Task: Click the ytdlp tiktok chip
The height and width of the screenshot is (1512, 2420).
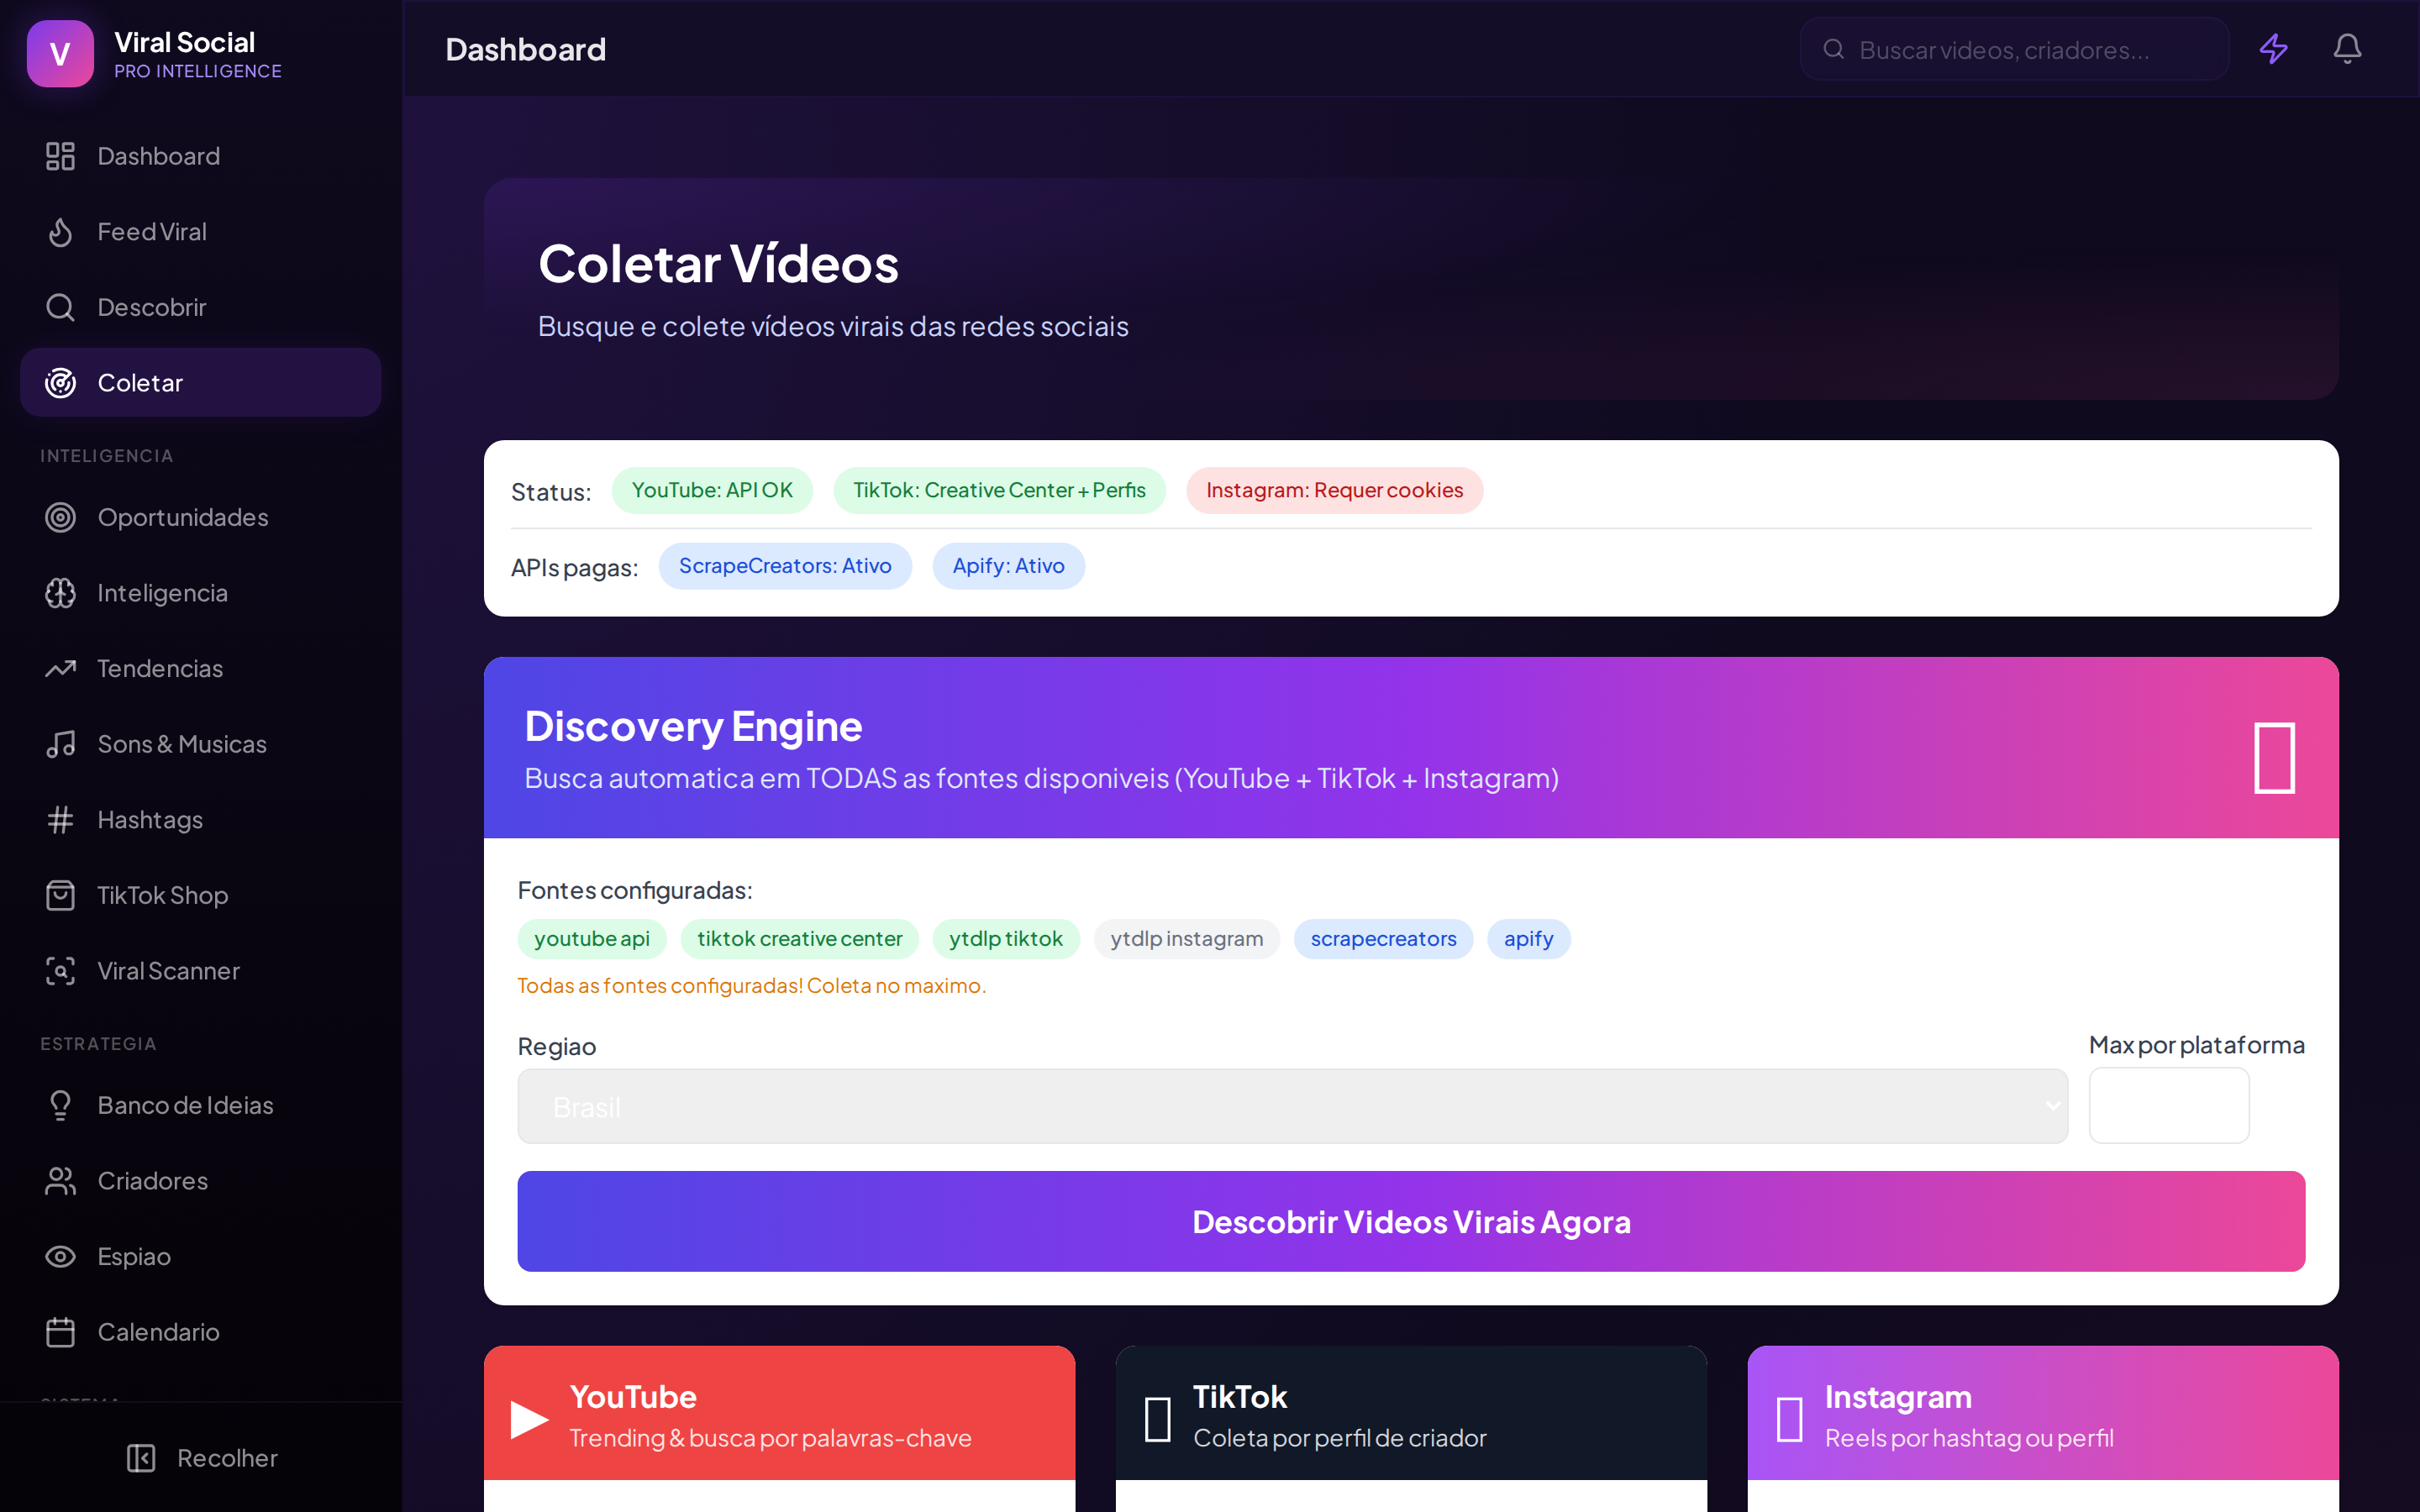Action: point(1006,939)
